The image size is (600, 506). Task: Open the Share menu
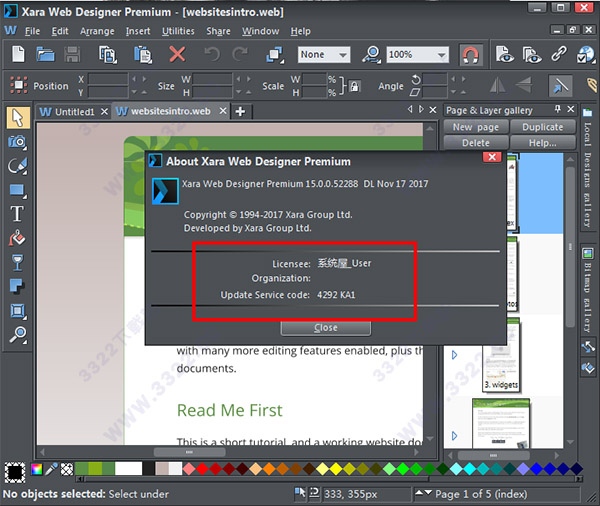point(218,31)
